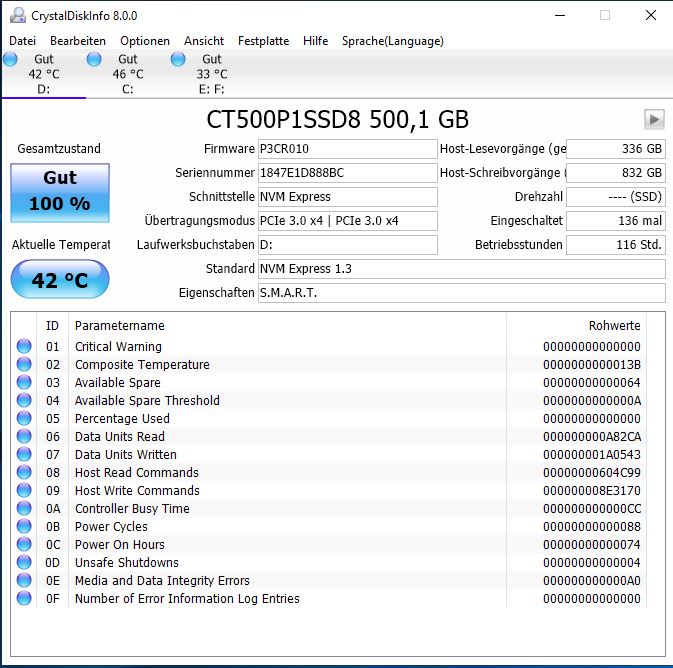Open the Sprache(Language) menu
This screenshot has height=668, width=673.
(x=393, y=41)
